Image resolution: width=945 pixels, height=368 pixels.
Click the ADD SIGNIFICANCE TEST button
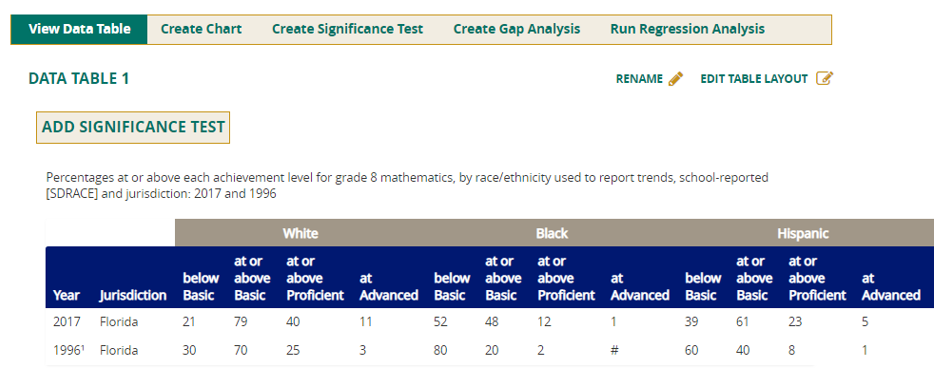(x=133, y=127)
